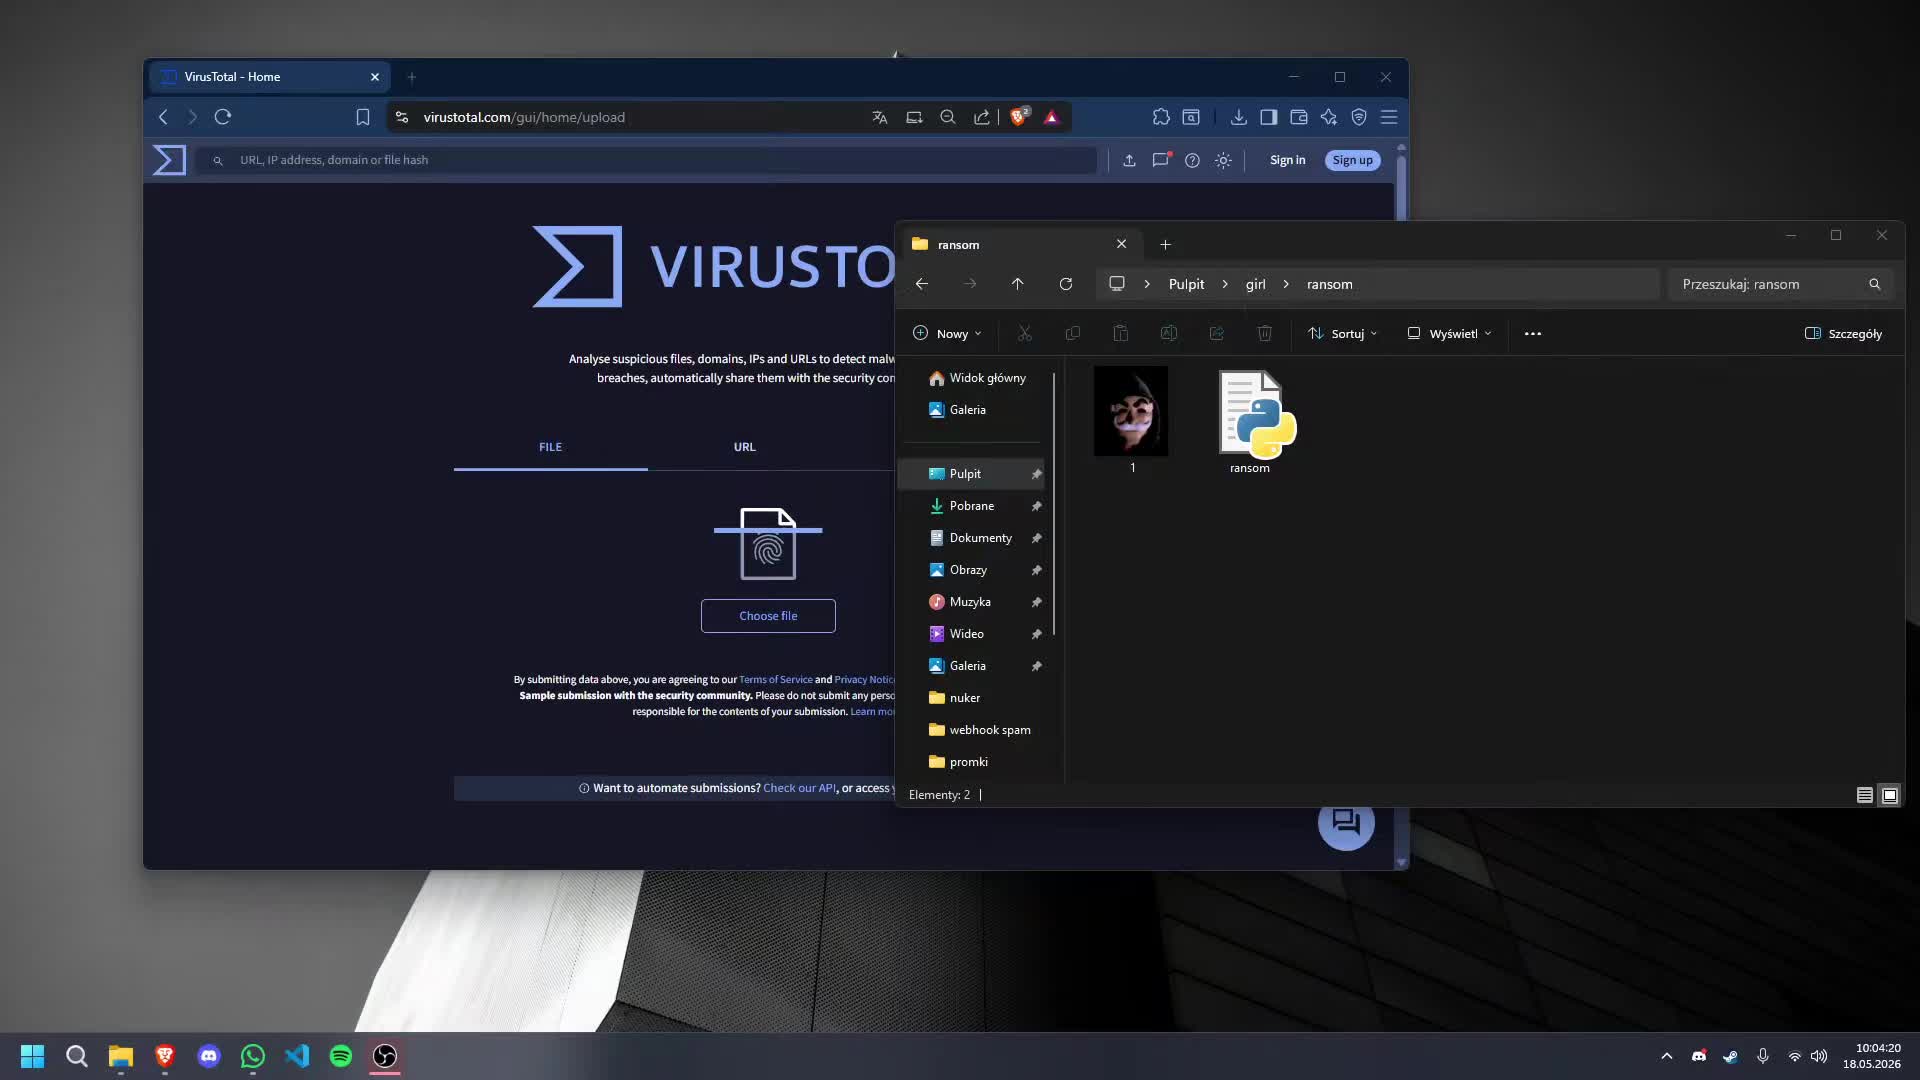This screenshot has height=1080, width=1920.
Task: Click the Sign up button
Action: coord(1353,160)
